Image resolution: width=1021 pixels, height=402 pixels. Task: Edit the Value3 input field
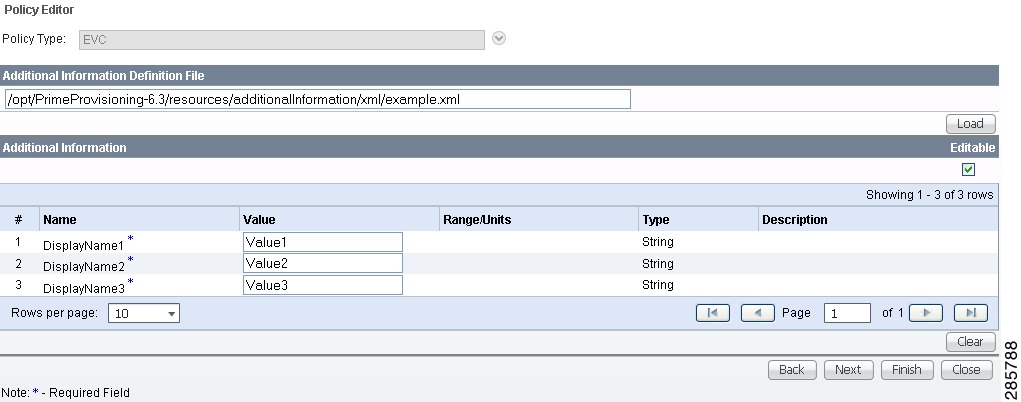pyautogui.click(x=322, y=285)
